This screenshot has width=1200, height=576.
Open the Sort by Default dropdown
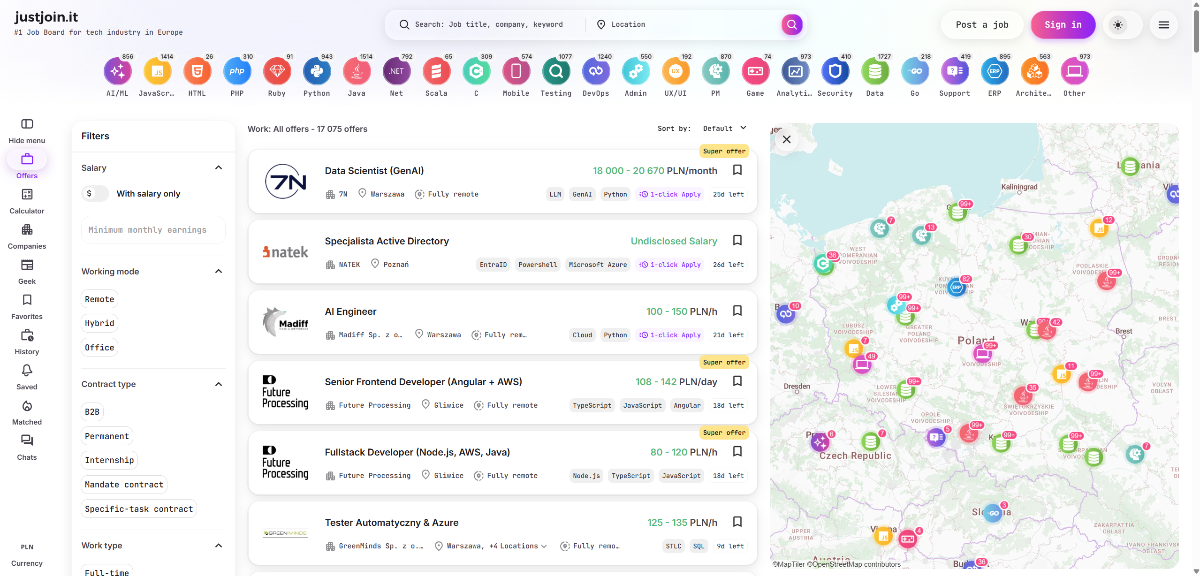click(x=724, y=128)
